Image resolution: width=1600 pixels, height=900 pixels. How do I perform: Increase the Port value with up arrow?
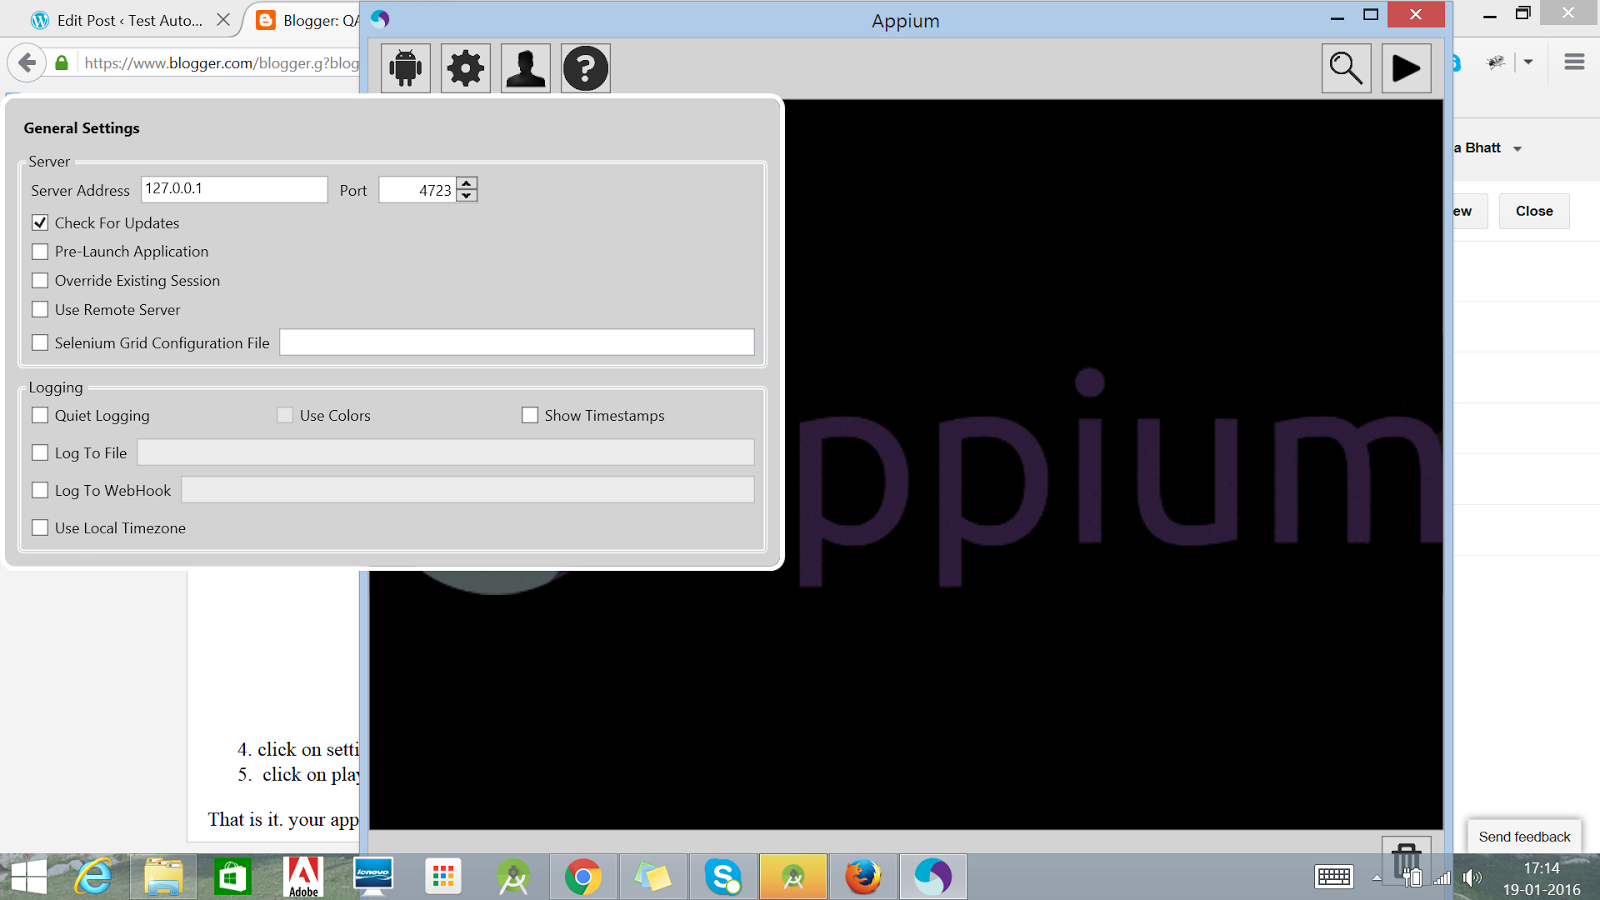tap(467, 183)
